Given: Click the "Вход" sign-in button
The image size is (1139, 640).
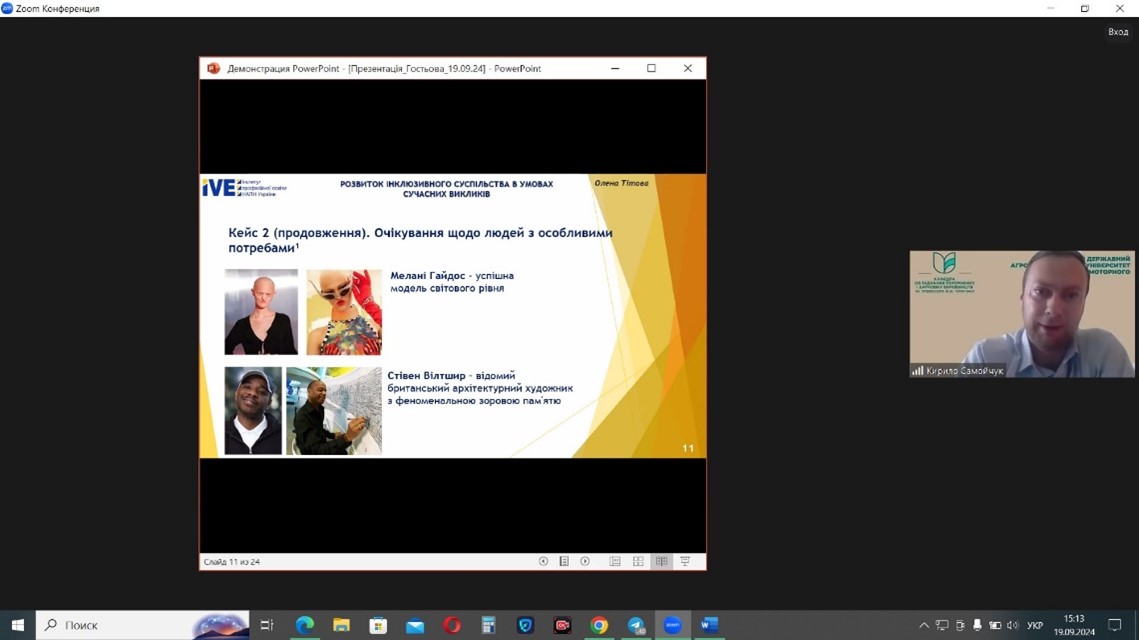Looking at the screenshot, I should (x=1117, y=32).
